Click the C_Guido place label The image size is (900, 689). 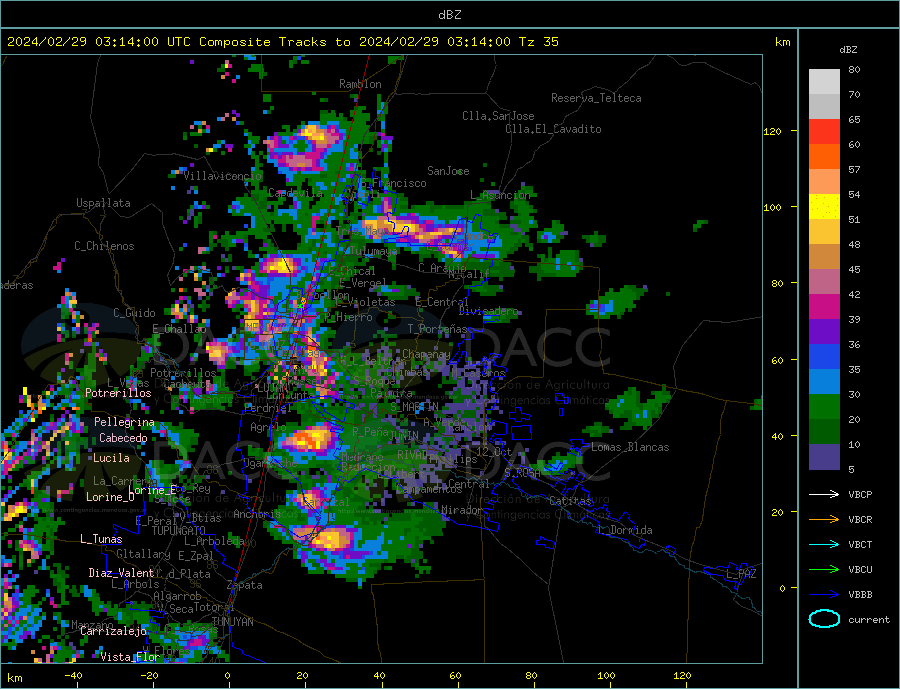pyautogui.click(x=134, y=313)
